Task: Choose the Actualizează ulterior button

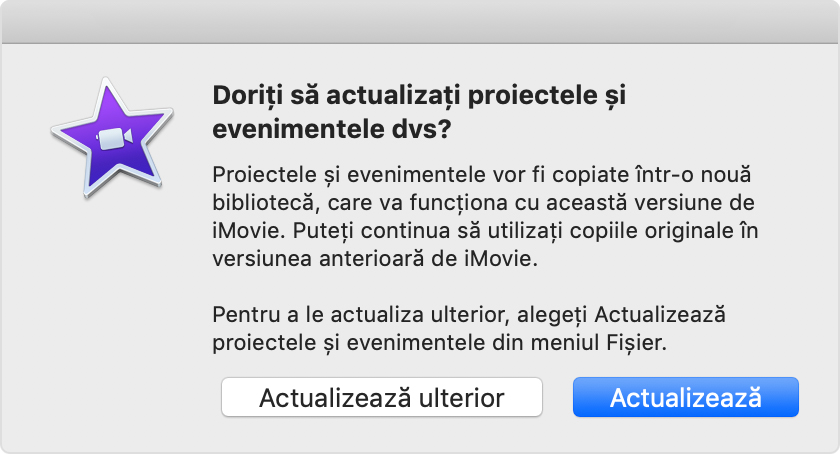Action: 381,397
